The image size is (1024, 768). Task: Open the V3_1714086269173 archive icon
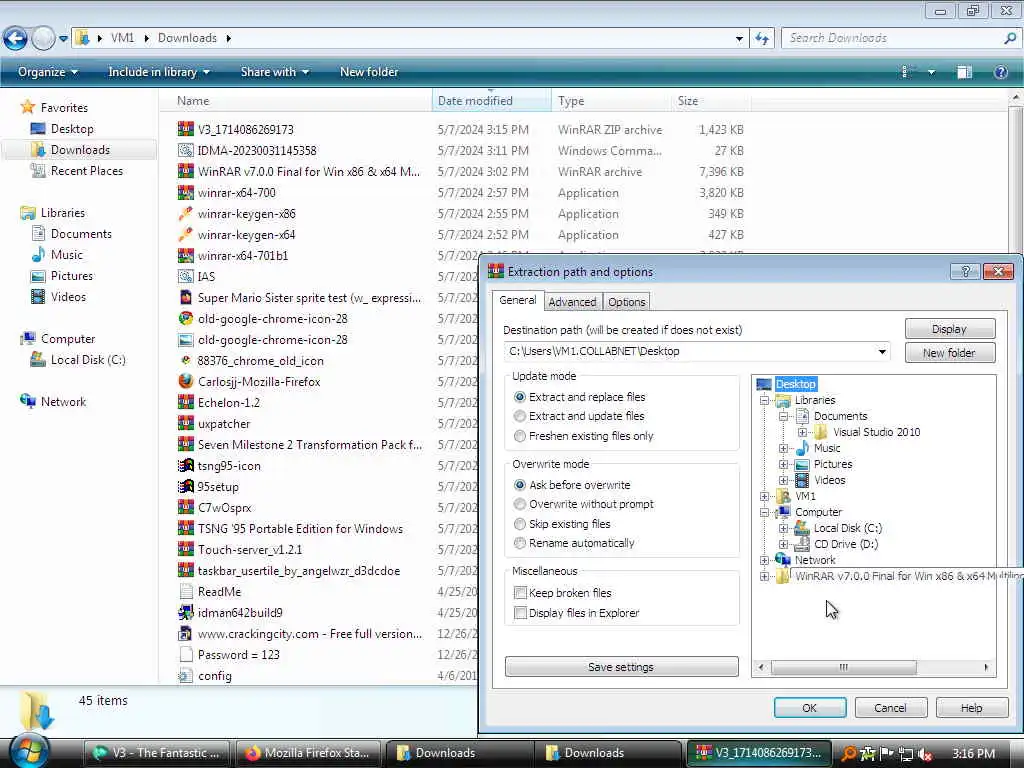tap(186, 129)
